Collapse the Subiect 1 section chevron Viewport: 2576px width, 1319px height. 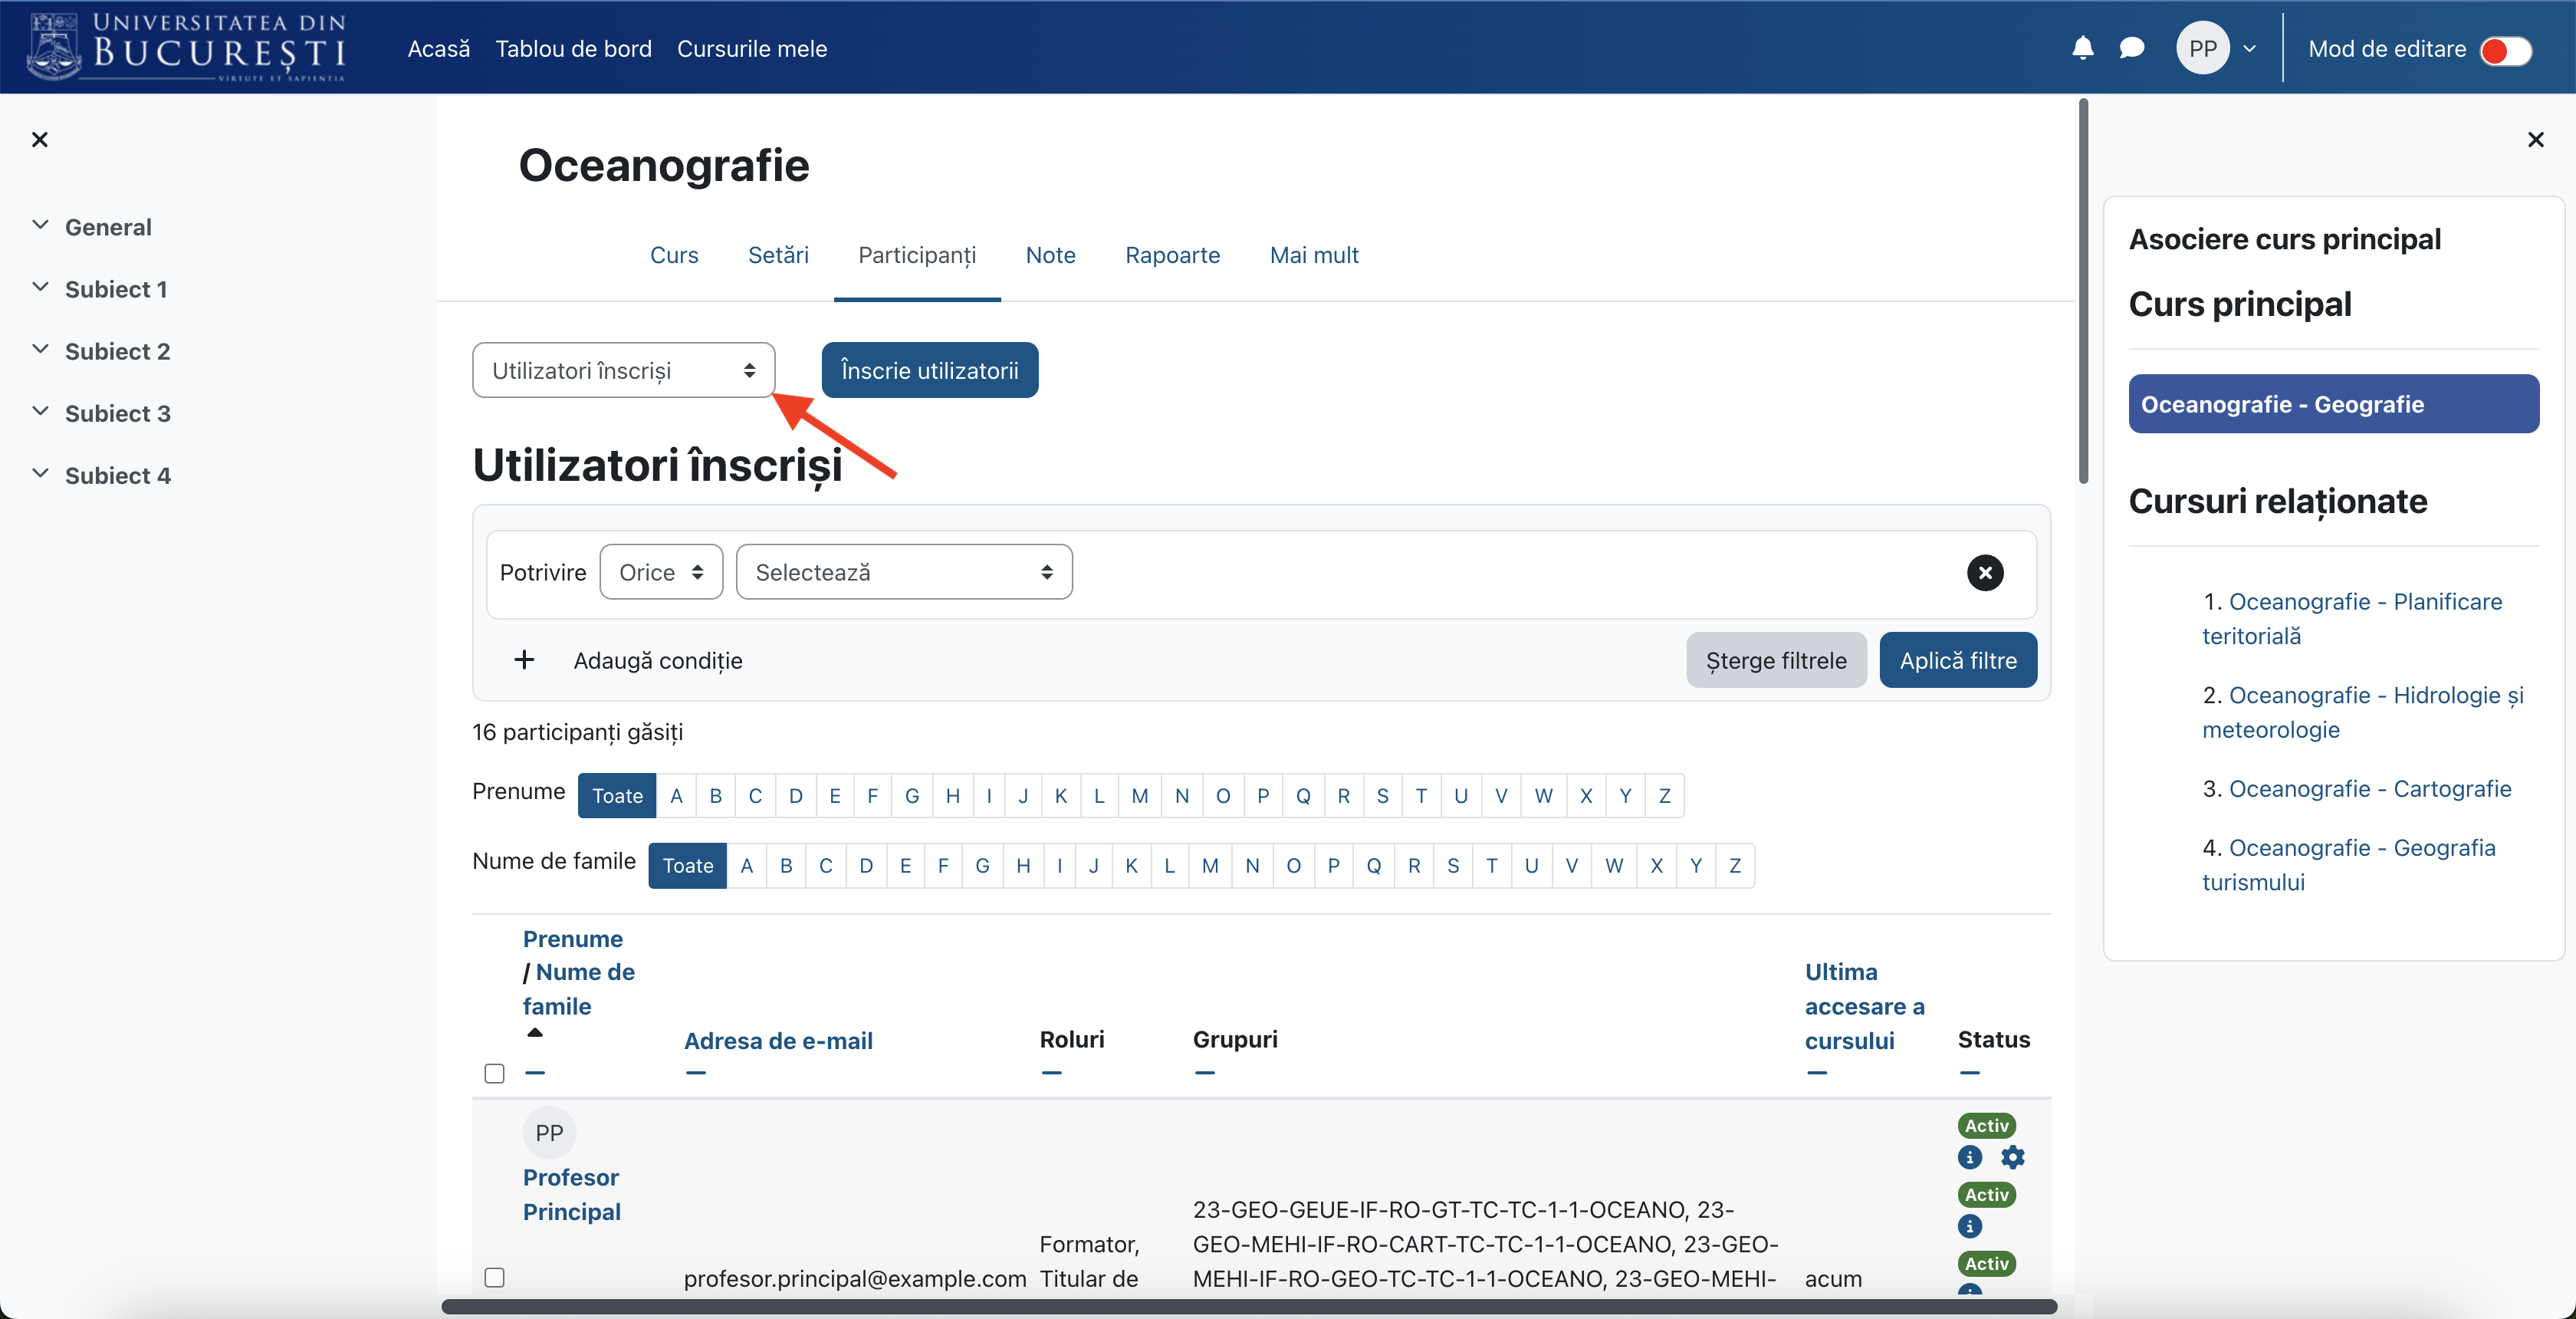[40, 287]
